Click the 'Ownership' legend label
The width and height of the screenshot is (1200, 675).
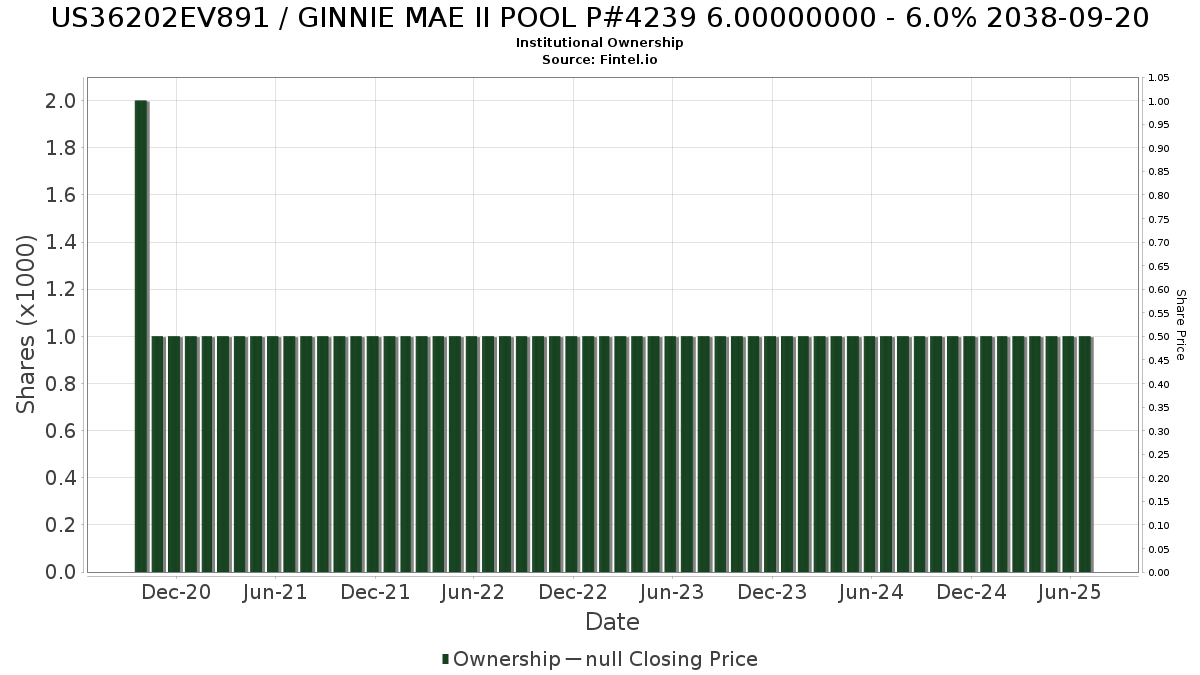pyautogui.click(x=507, y=659)
